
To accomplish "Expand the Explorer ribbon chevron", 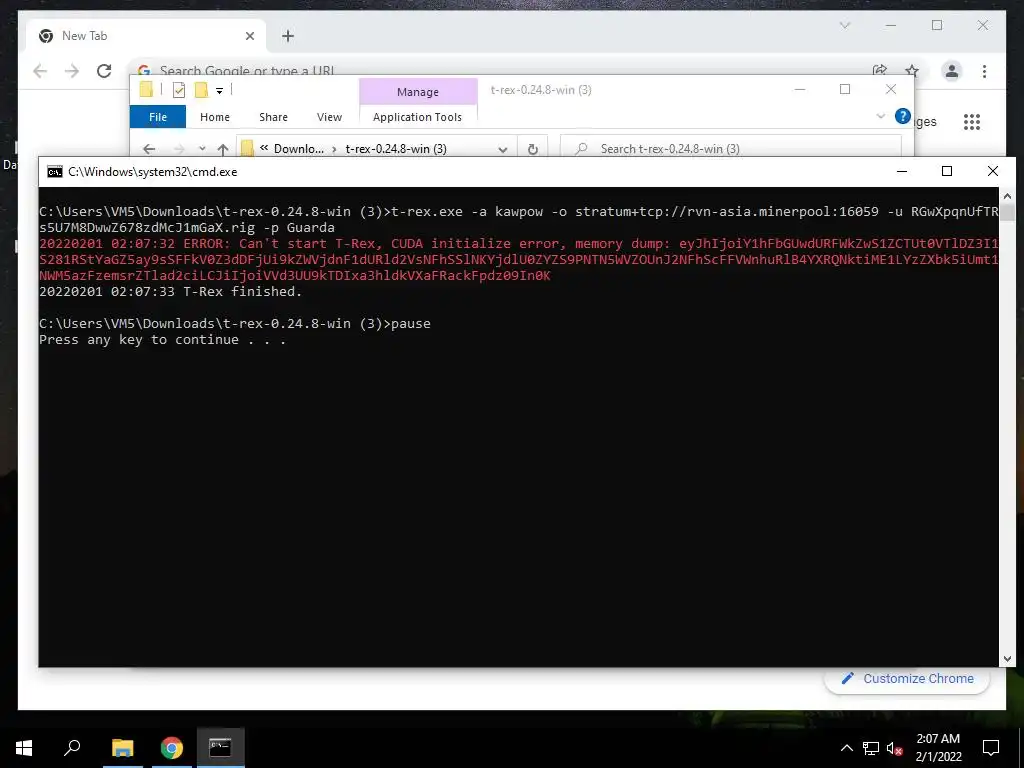I will 880,116.
